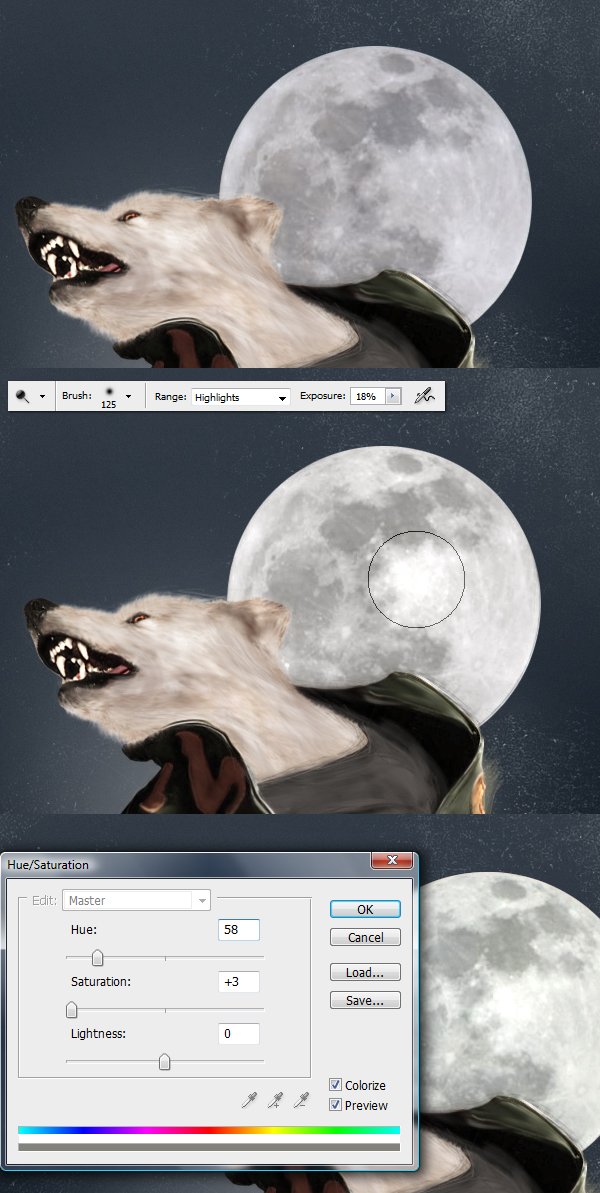Open the Exposure slider arrow button
Viewport: 600px width, 1193px height.
point(393,396)
